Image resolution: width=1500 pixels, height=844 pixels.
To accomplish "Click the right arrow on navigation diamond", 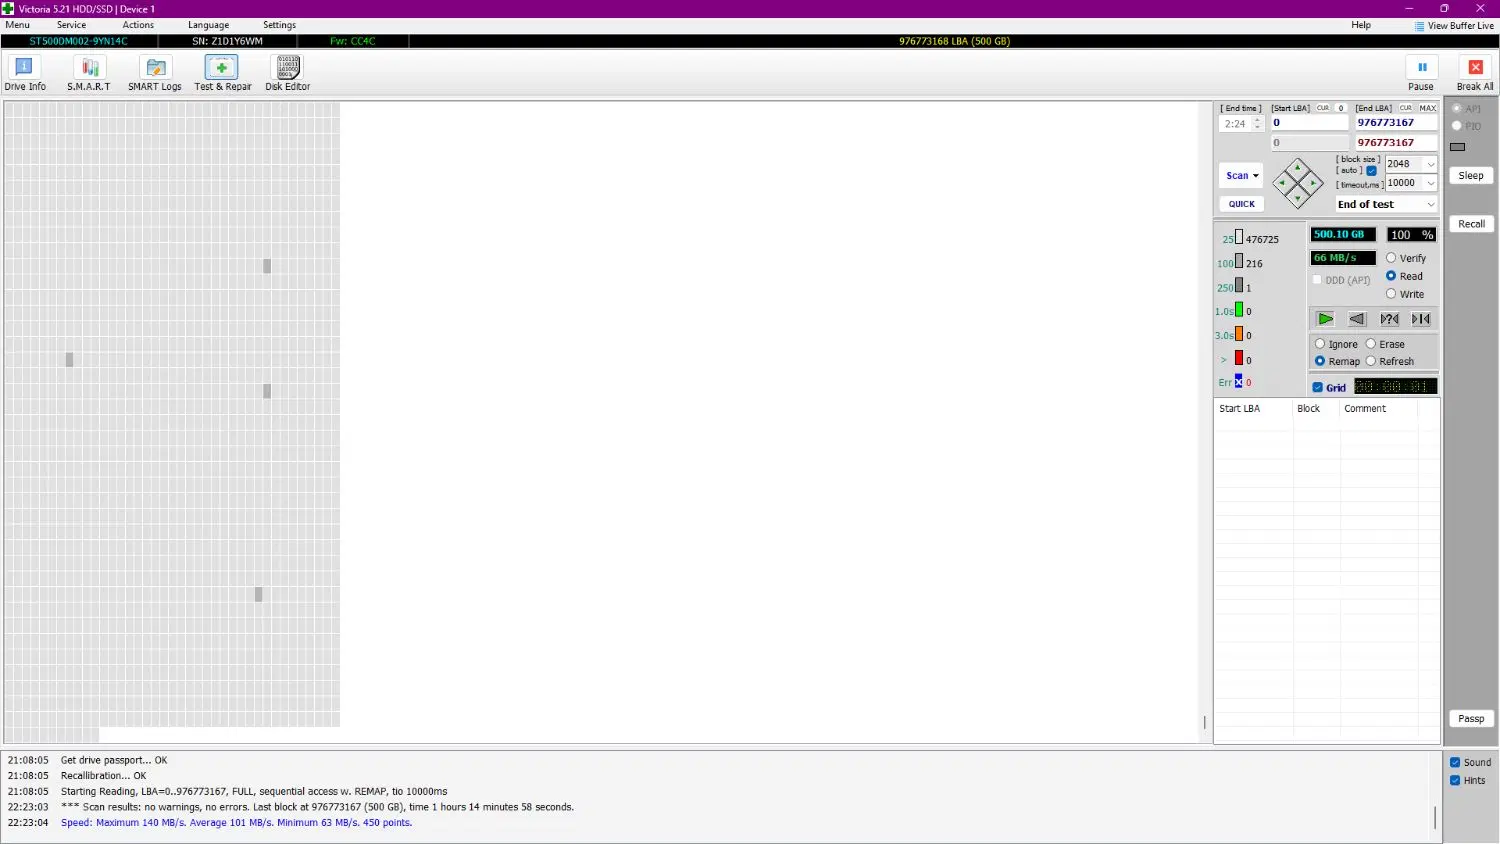I will click(x=1313, y=183).
